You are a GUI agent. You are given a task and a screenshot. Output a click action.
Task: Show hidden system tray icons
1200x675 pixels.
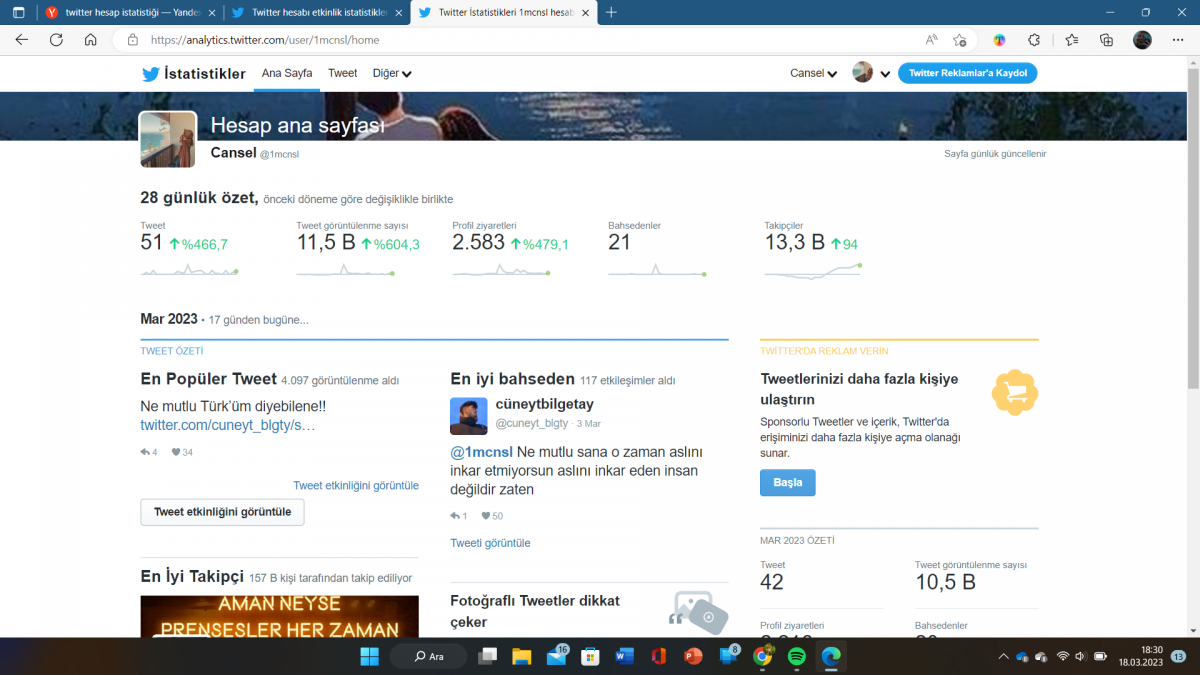tap(1003, 656)
